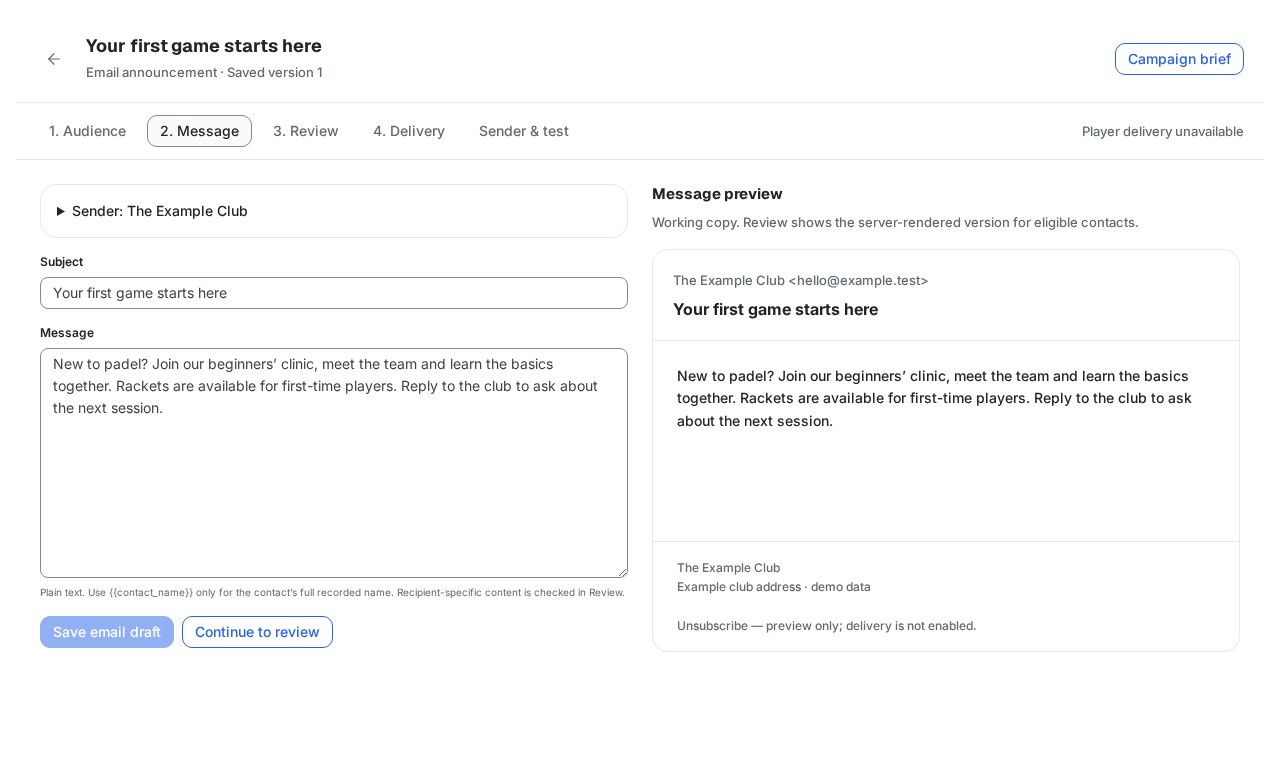The width and height of the screenshot is (1280, 760).
Task: Click the message textarea resize handle
Action: tap(621, 571)
